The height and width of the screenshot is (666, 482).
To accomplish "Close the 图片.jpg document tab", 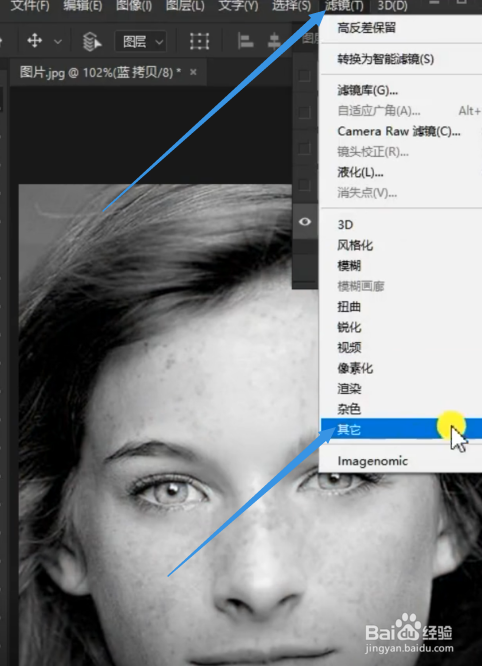I will click(193, 72).
